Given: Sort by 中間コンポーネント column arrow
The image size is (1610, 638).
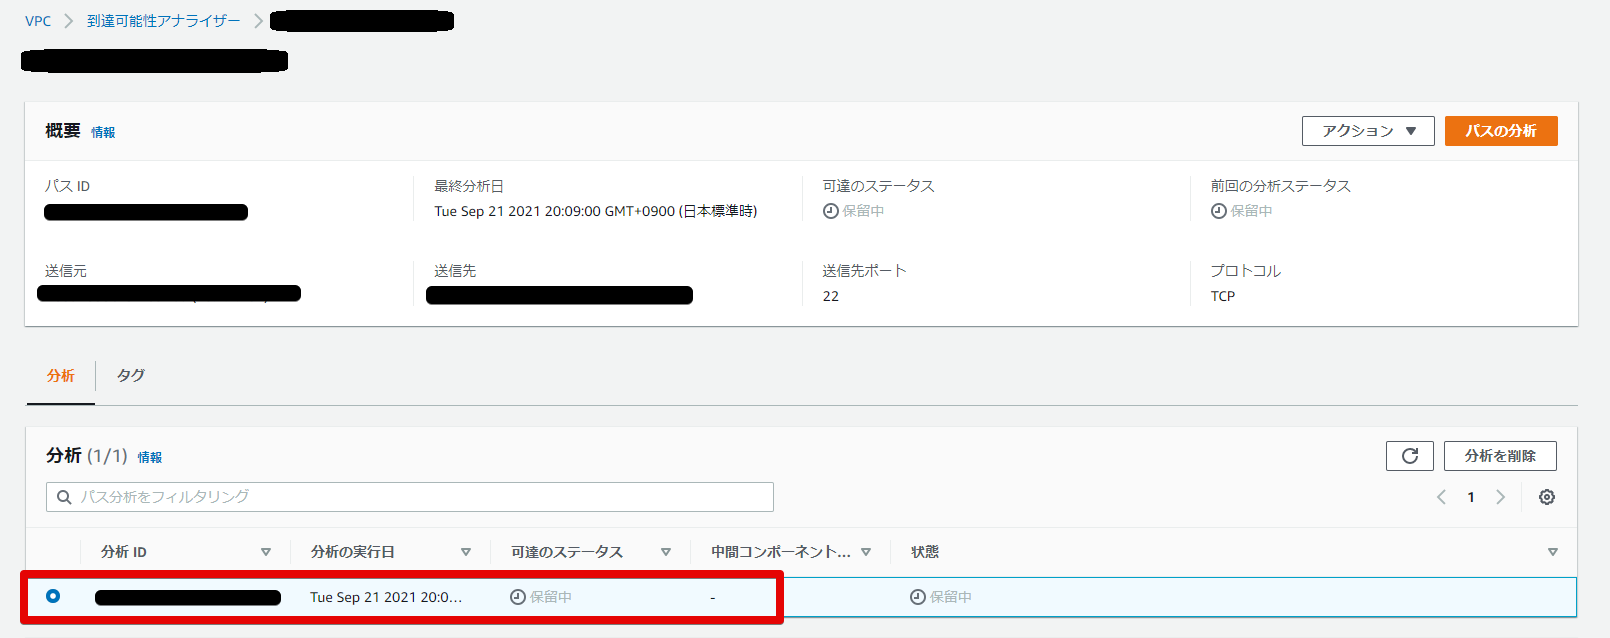Looking at the screenshot, I should point(866,552).
